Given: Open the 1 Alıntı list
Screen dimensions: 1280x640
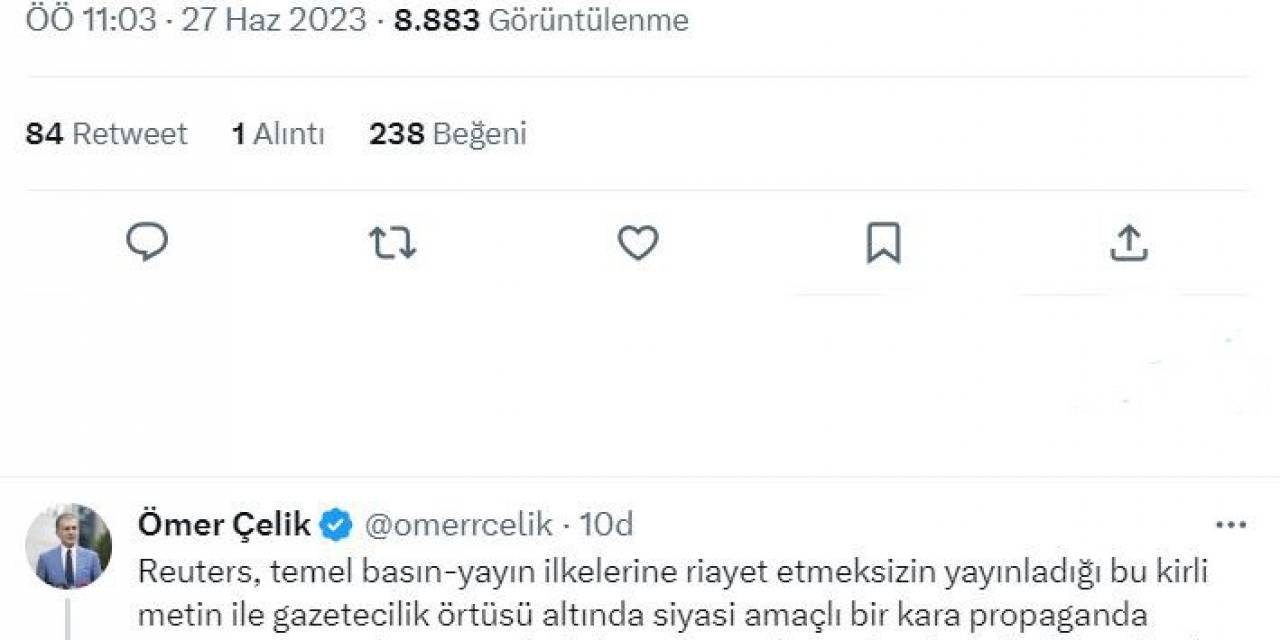Looking at the screenshot, I should point(278,133).
